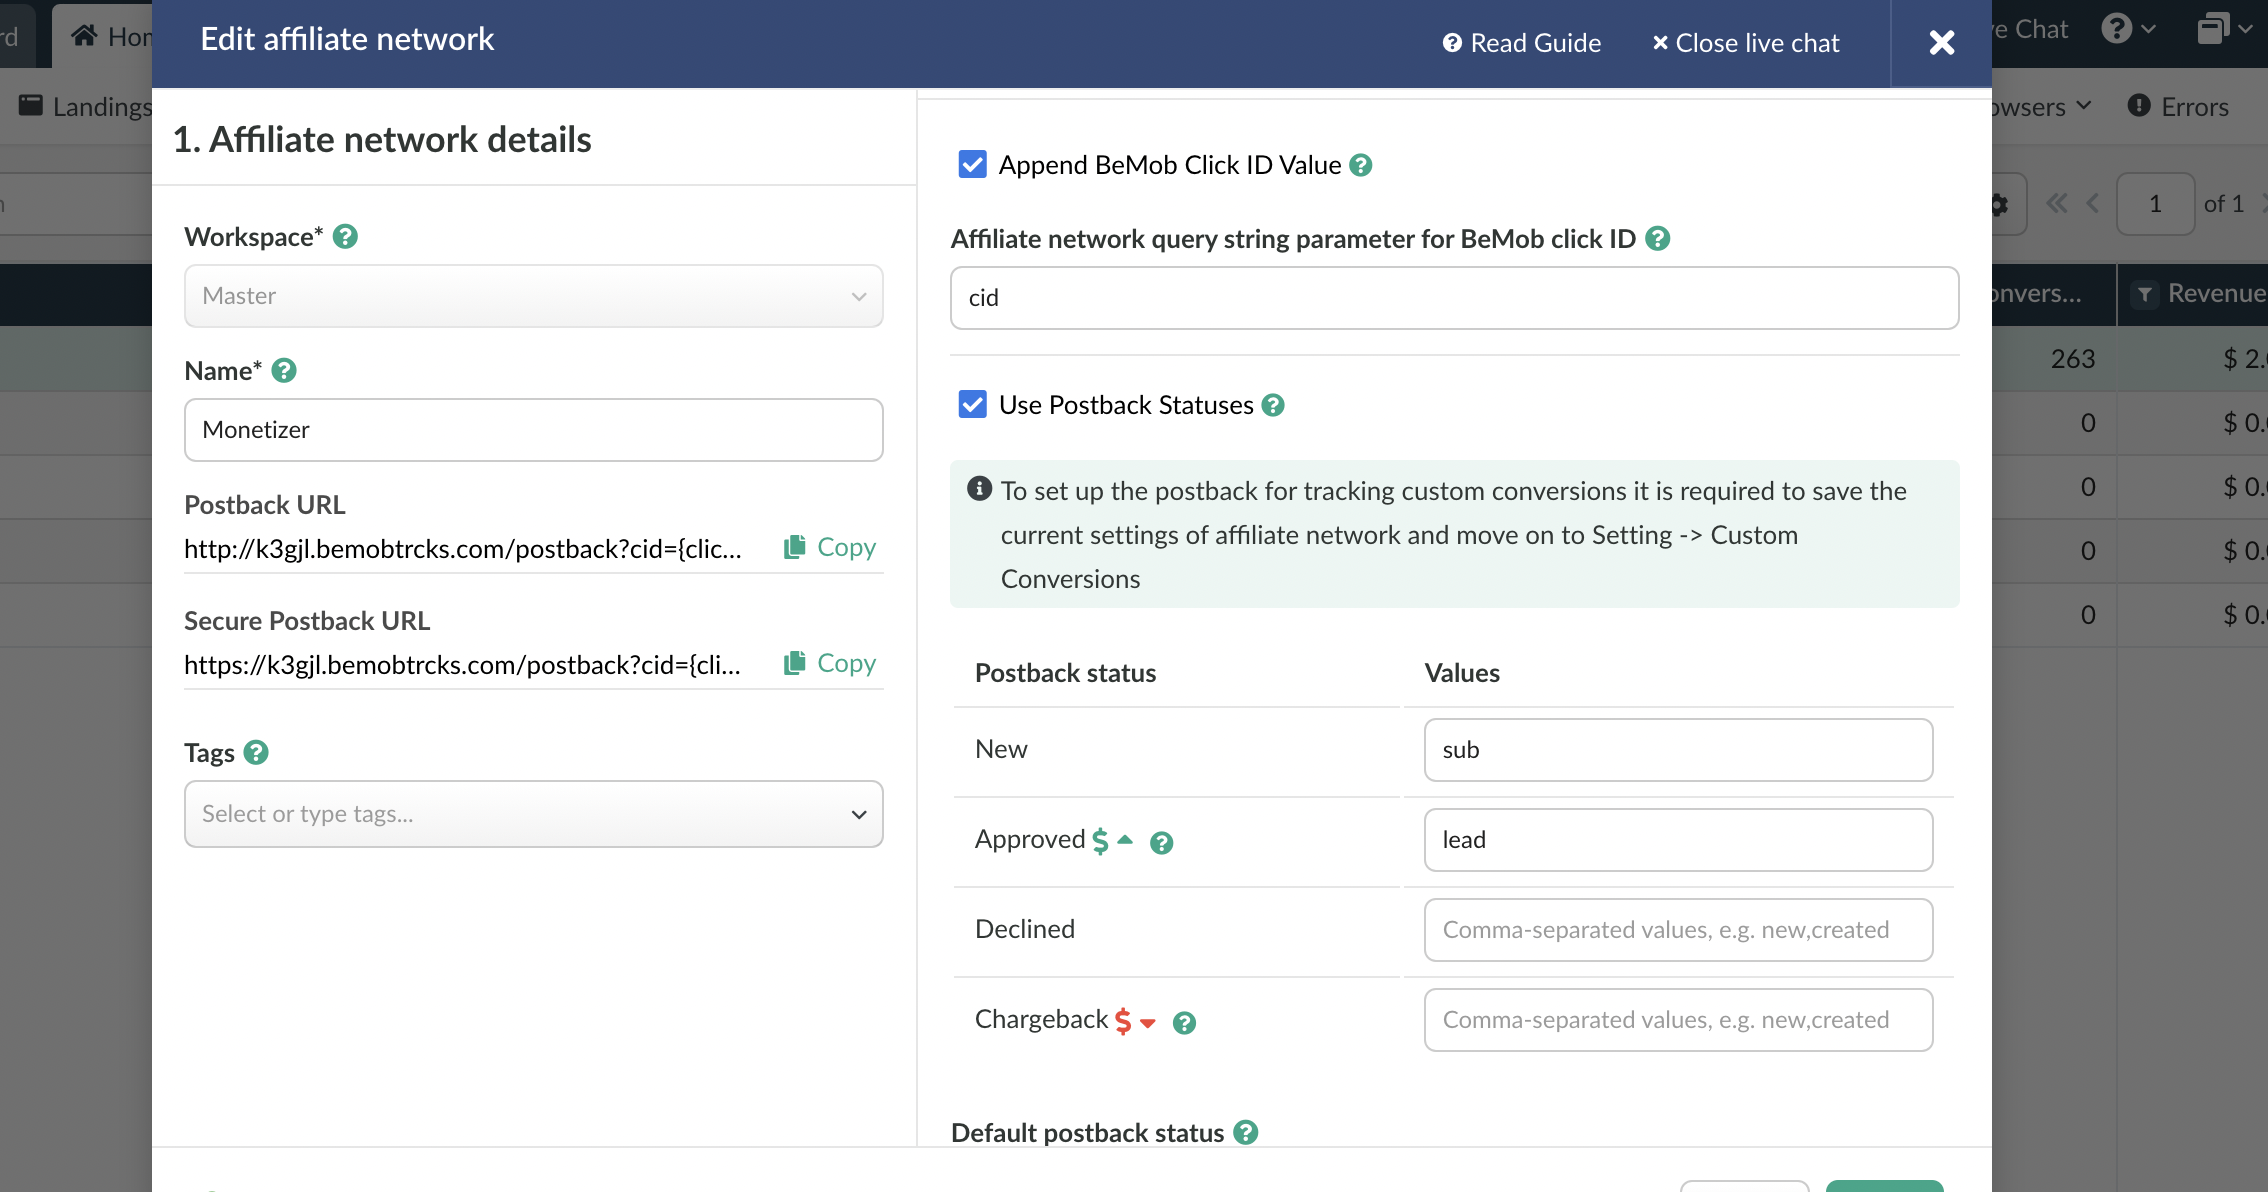Click help icon beside Append BeMob Click ID Value
Screen dimensions: 2268x1192
[x=1360, y=165]
